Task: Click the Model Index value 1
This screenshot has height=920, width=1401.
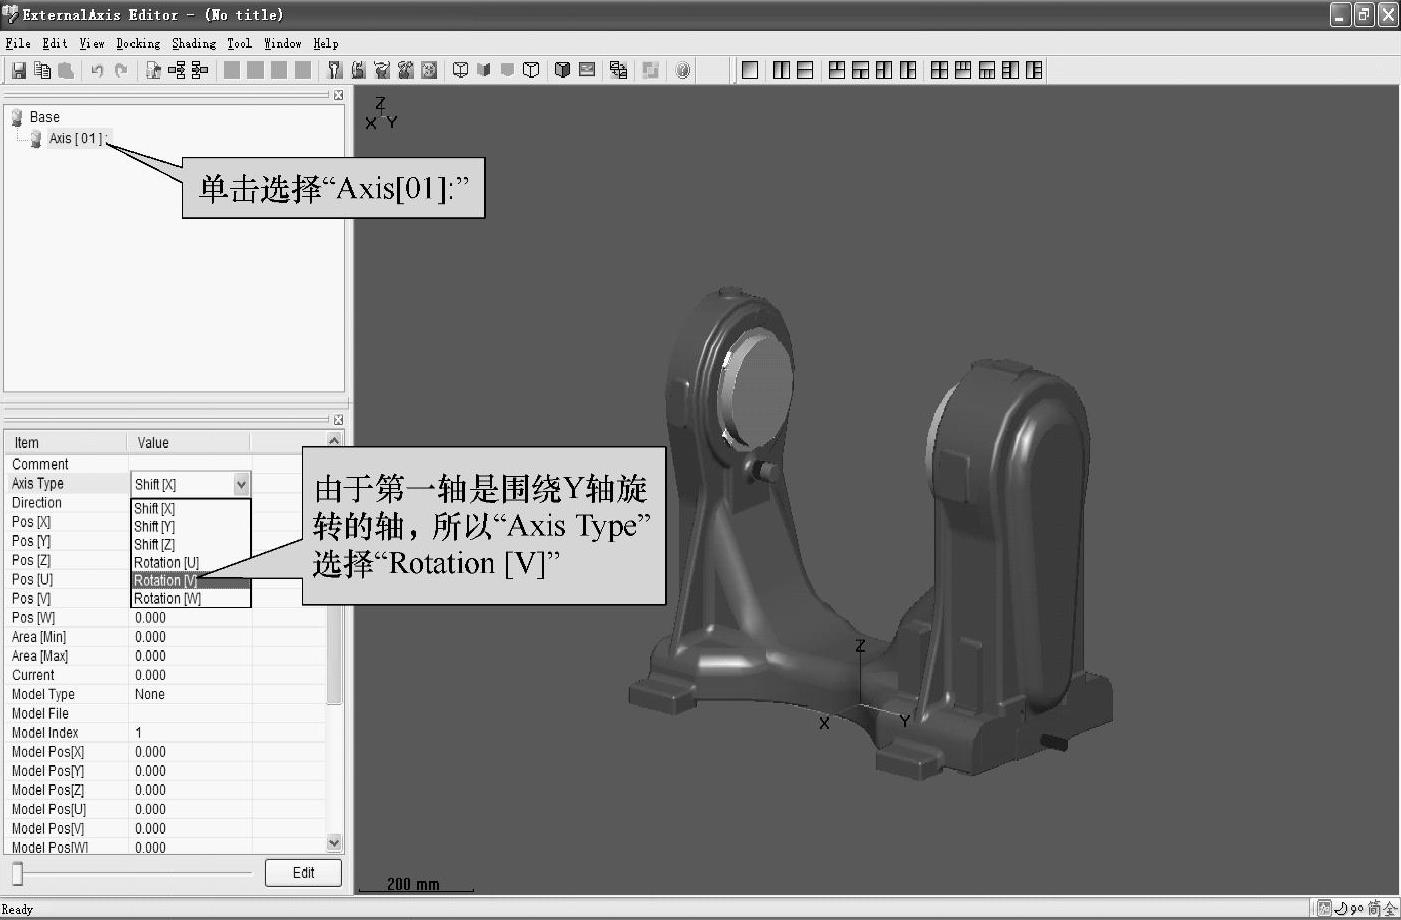Action: 139,732
